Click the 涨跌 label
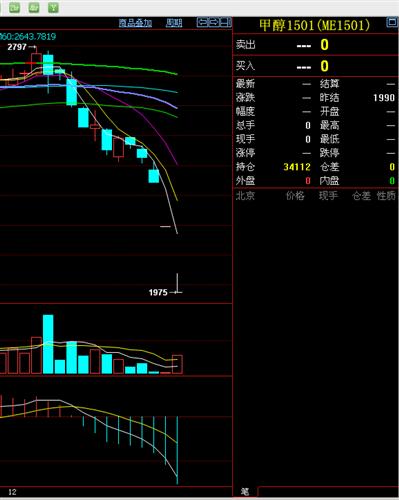The image size is (399, 500). click(245, 98)
